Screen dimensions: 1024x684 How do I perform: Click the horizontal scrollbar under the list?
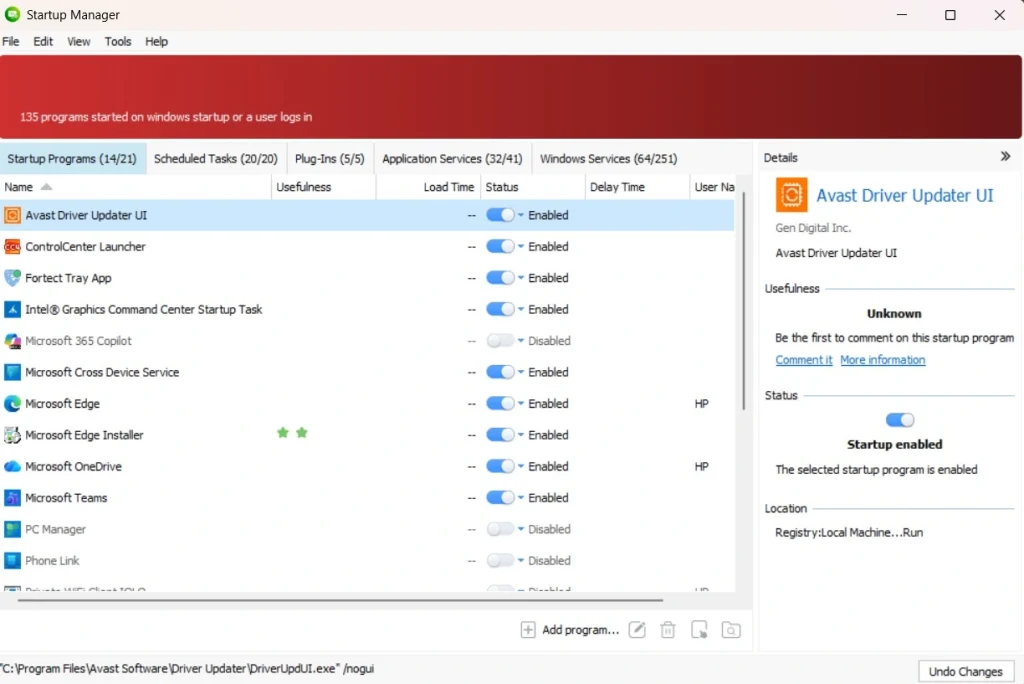point(340,600)
